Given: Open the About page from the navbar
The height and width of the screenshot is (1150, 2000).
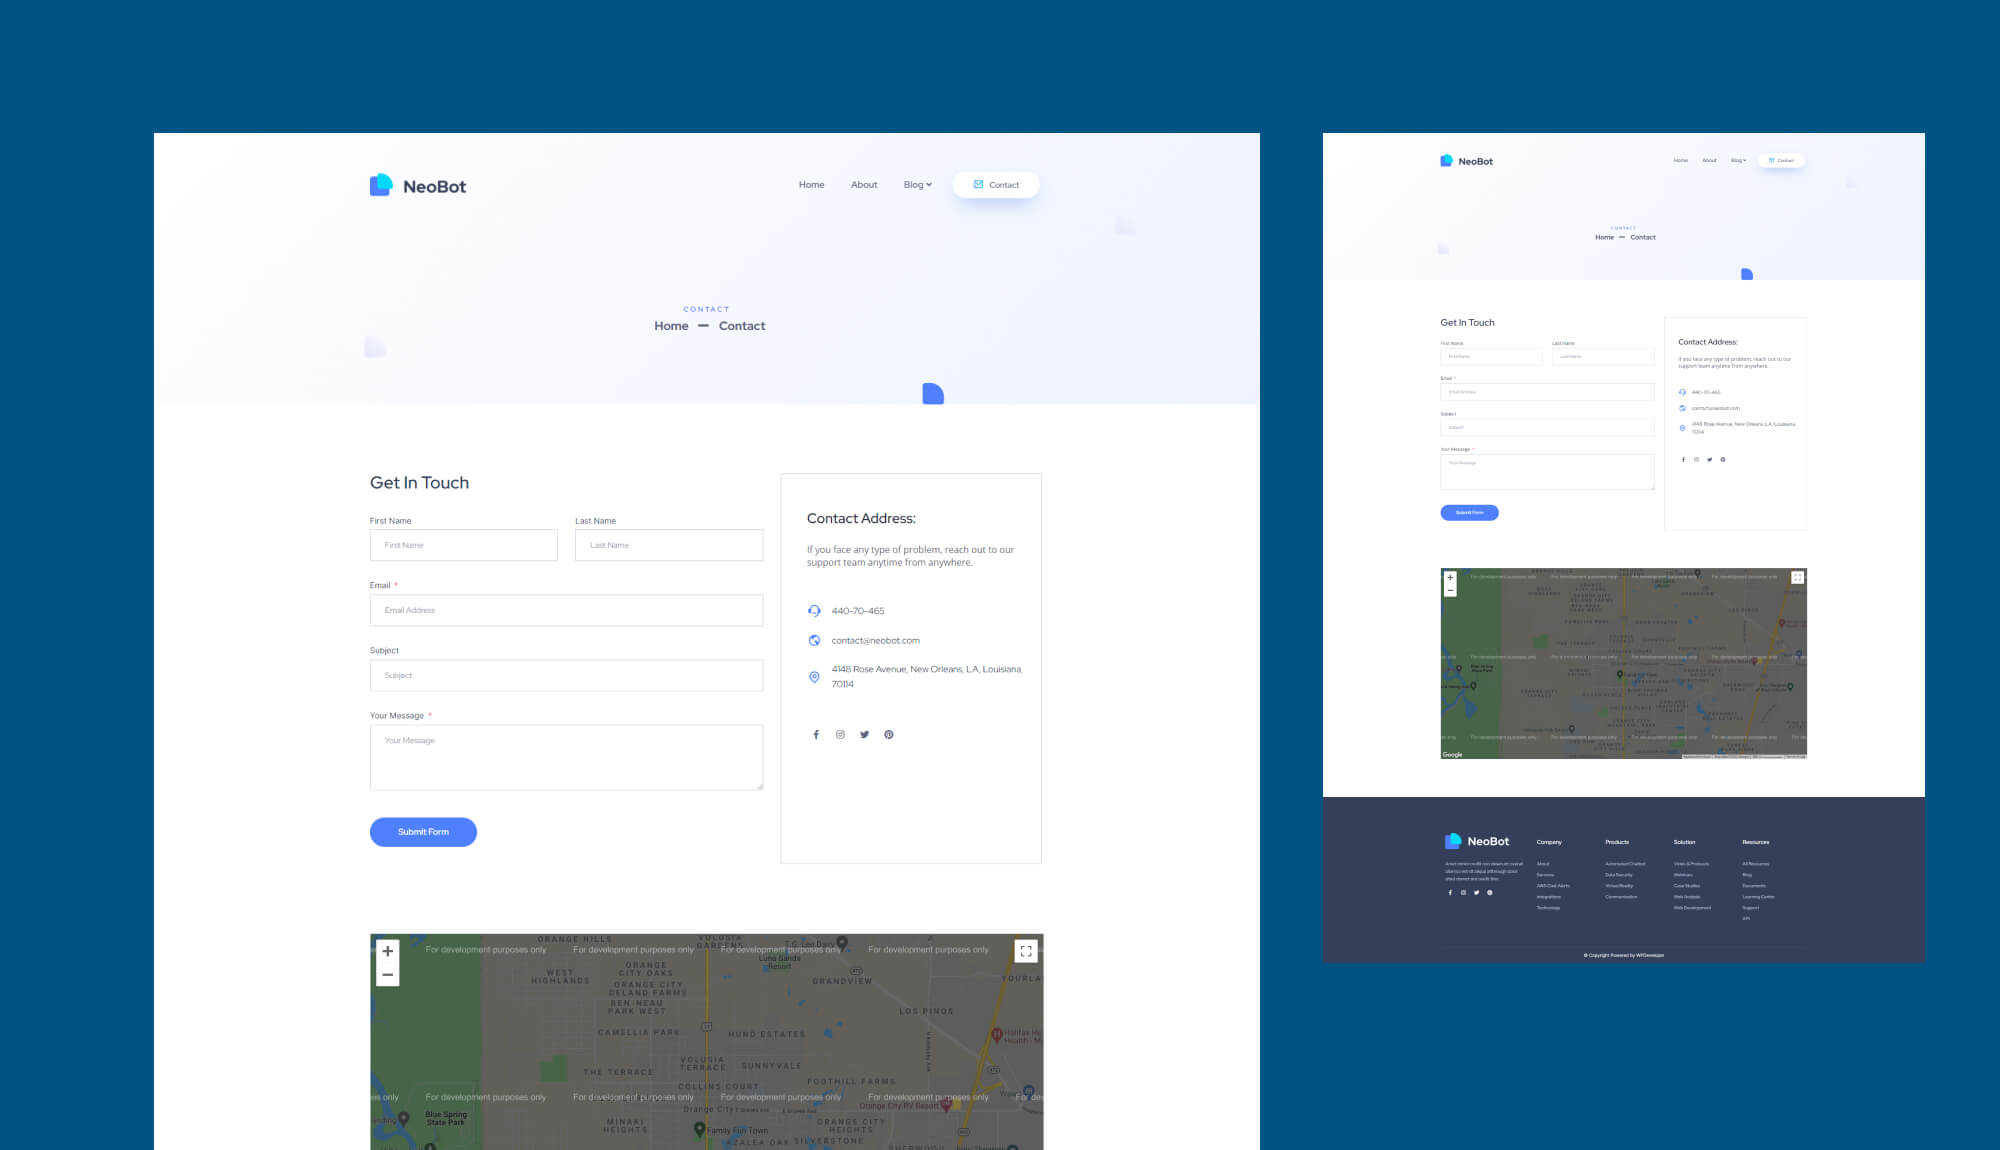Looking at the screenshot, I should [x=863, y=184].
